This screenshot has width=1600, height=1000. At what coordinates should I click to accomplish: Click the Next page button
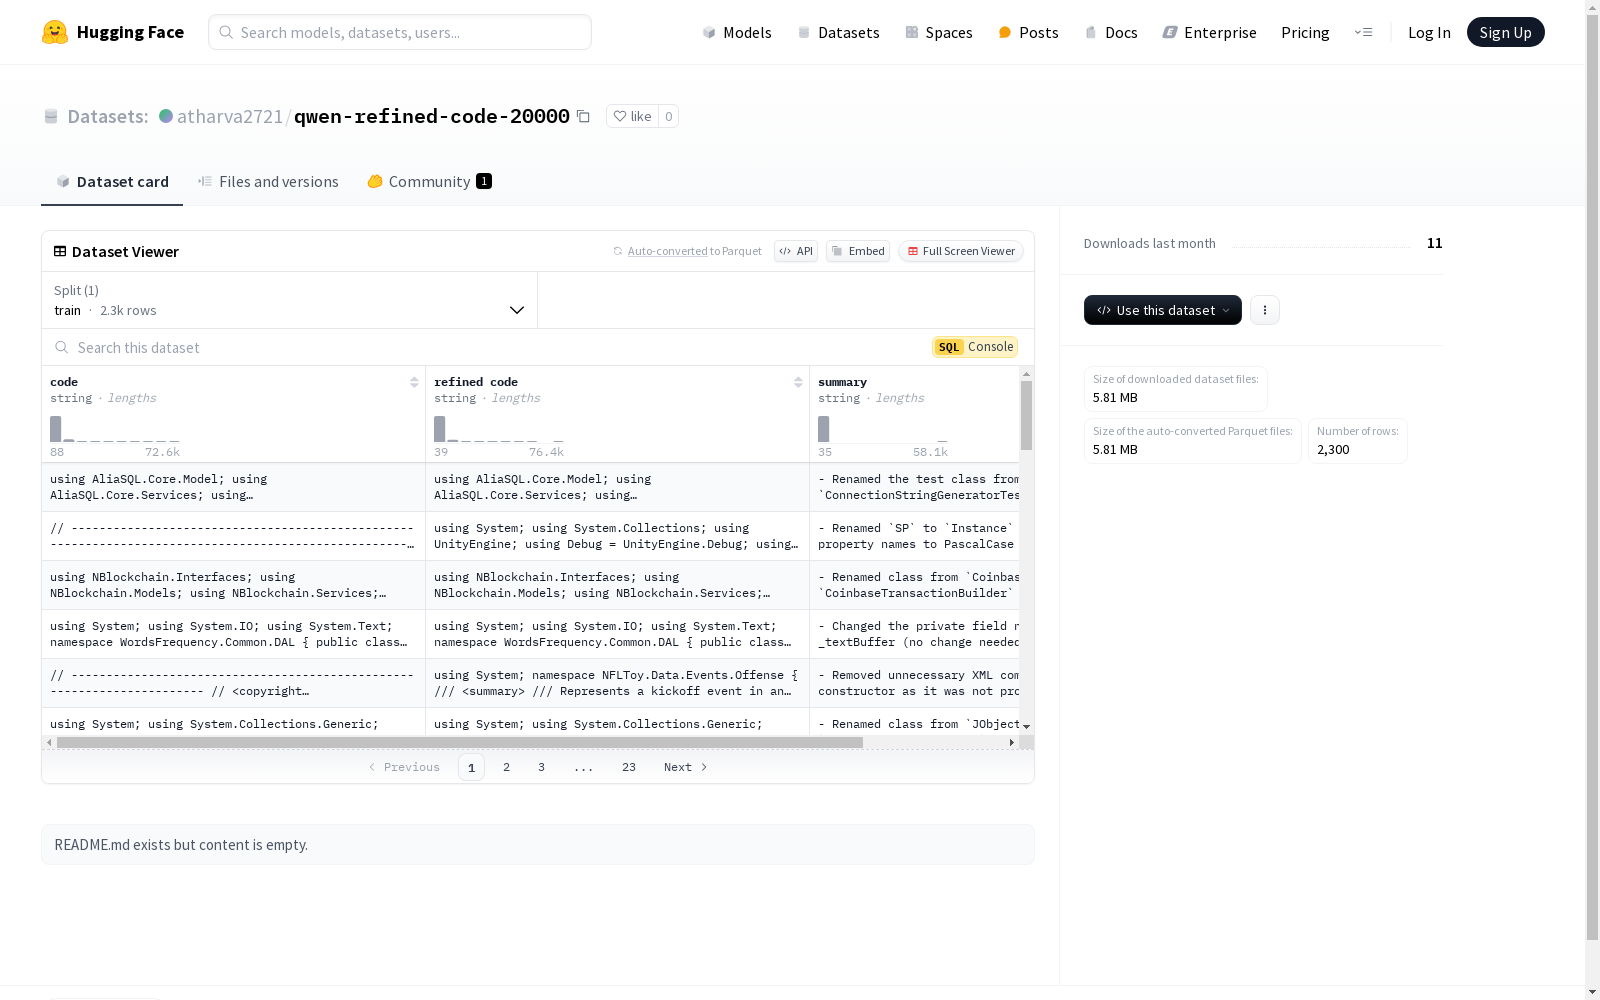(686, 767)
